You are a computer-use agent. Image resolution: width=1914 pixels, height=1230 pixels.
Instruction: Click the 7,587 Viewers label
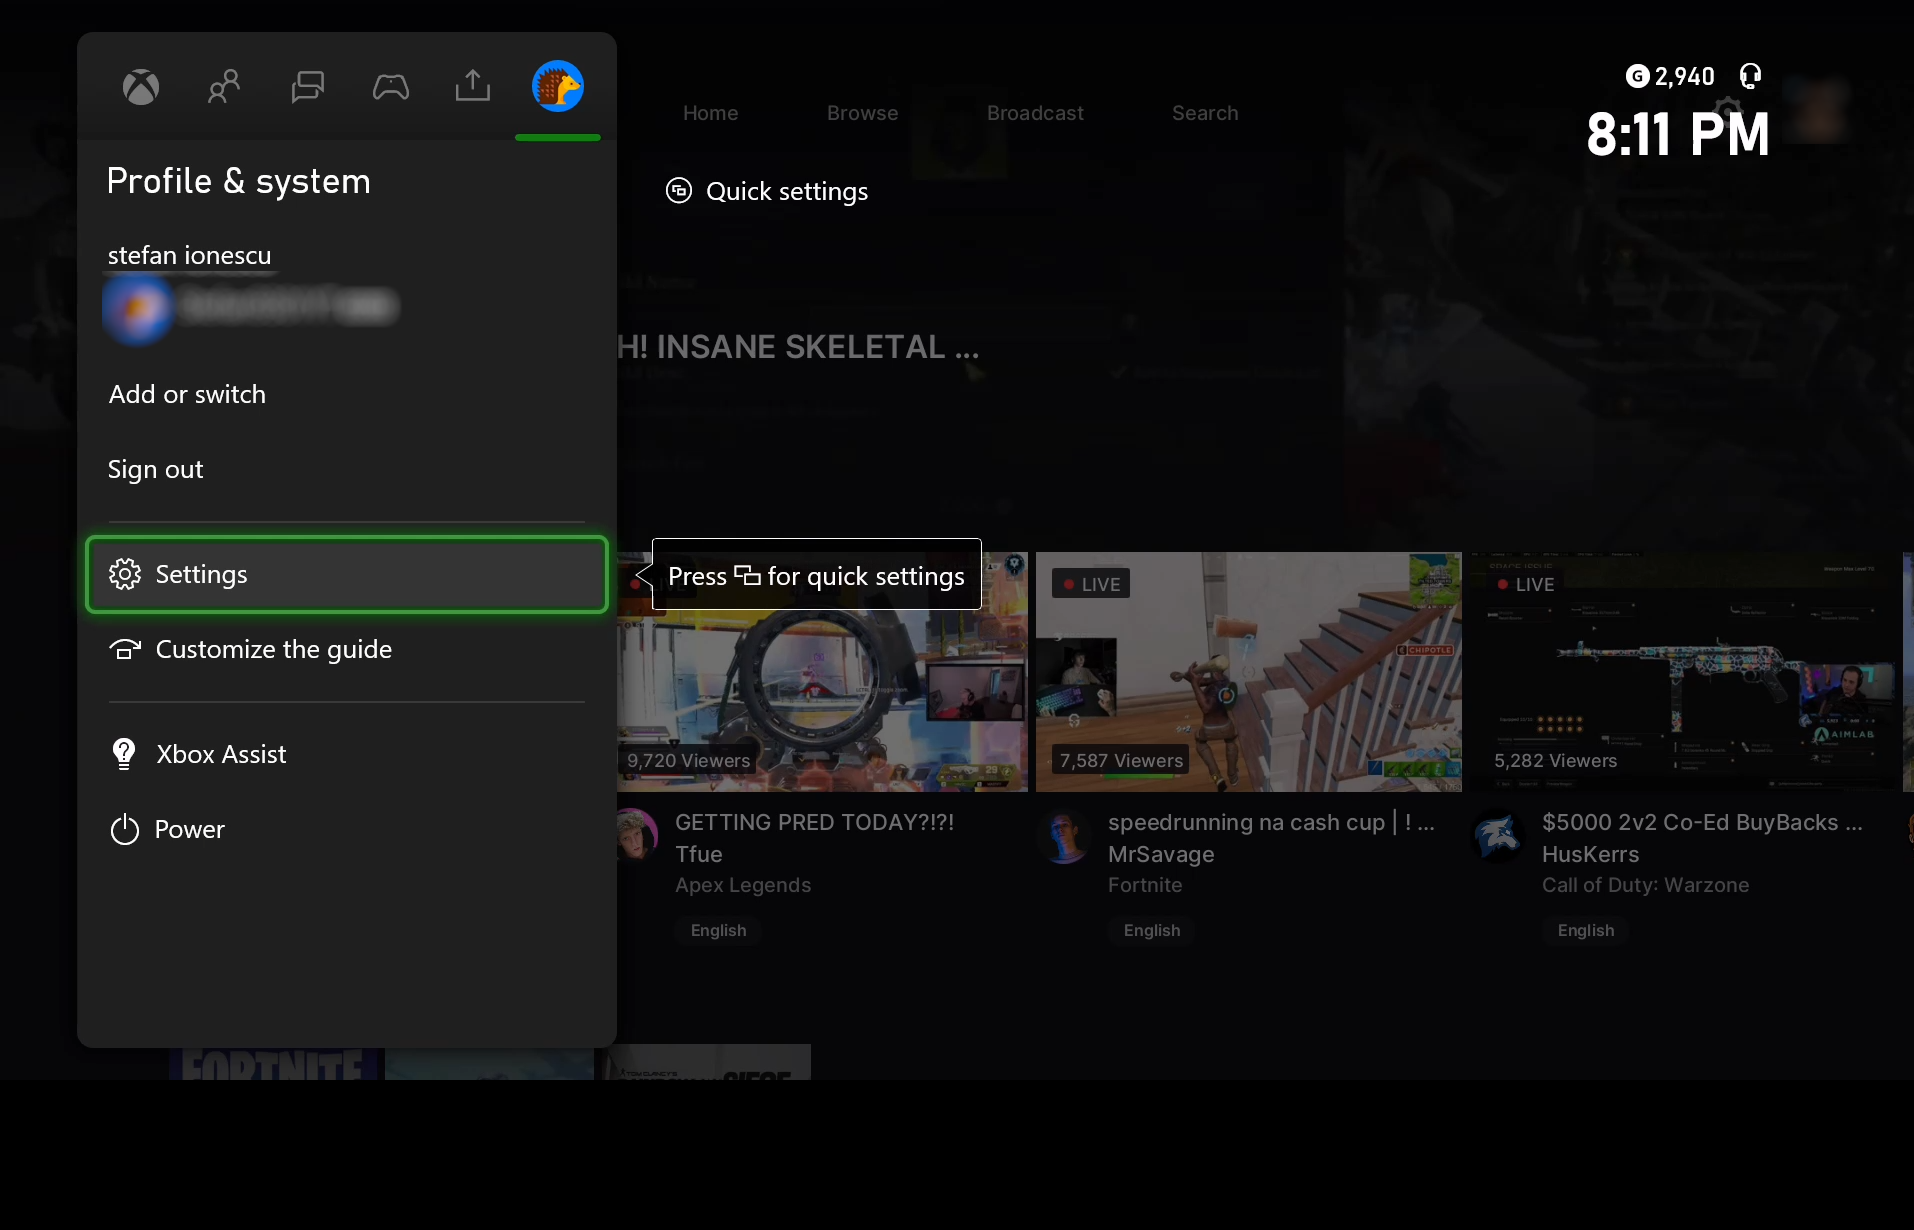click(x=1121, y=760)
